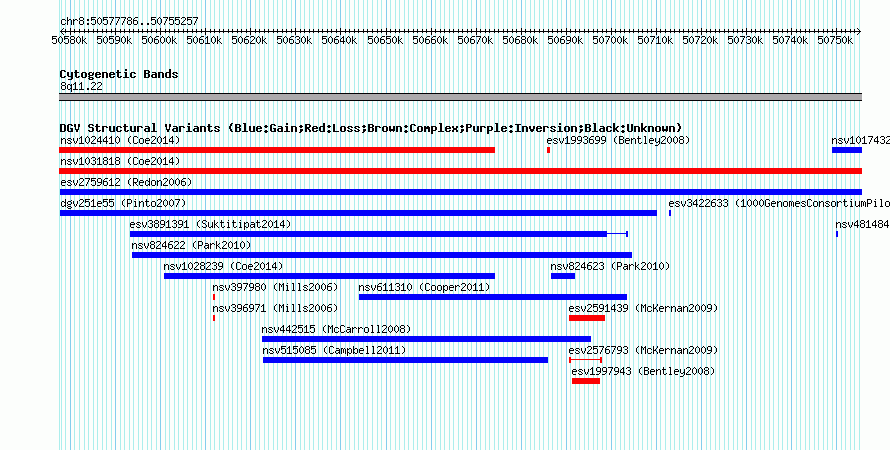This screenshot has width=890, height=450.
Task: Click the nsv824622 (Park2010) label
Action: (x=191, y=245)
